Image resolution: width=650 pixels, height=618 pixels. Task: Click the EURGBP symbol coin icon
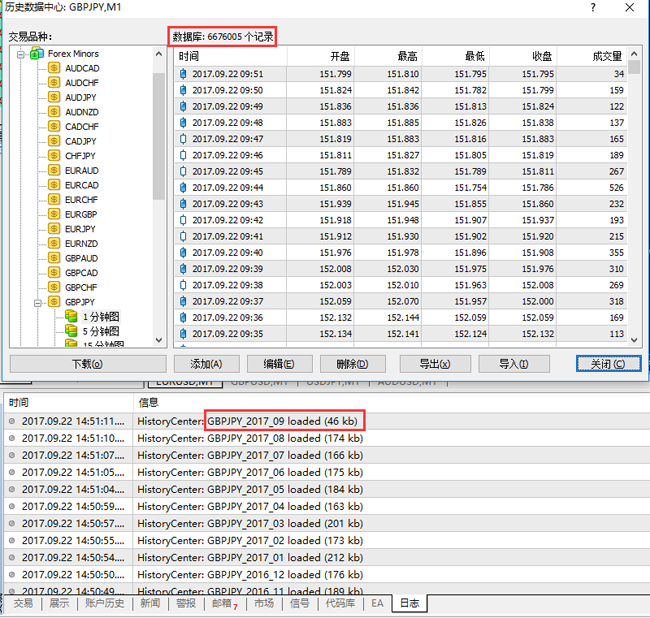point(54,214)
